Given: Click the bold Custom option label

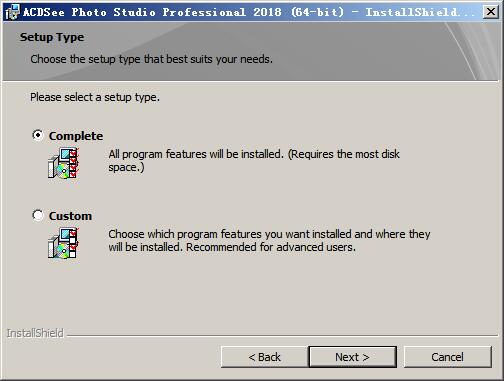Looking at the screenshot, I should (70, 216).
